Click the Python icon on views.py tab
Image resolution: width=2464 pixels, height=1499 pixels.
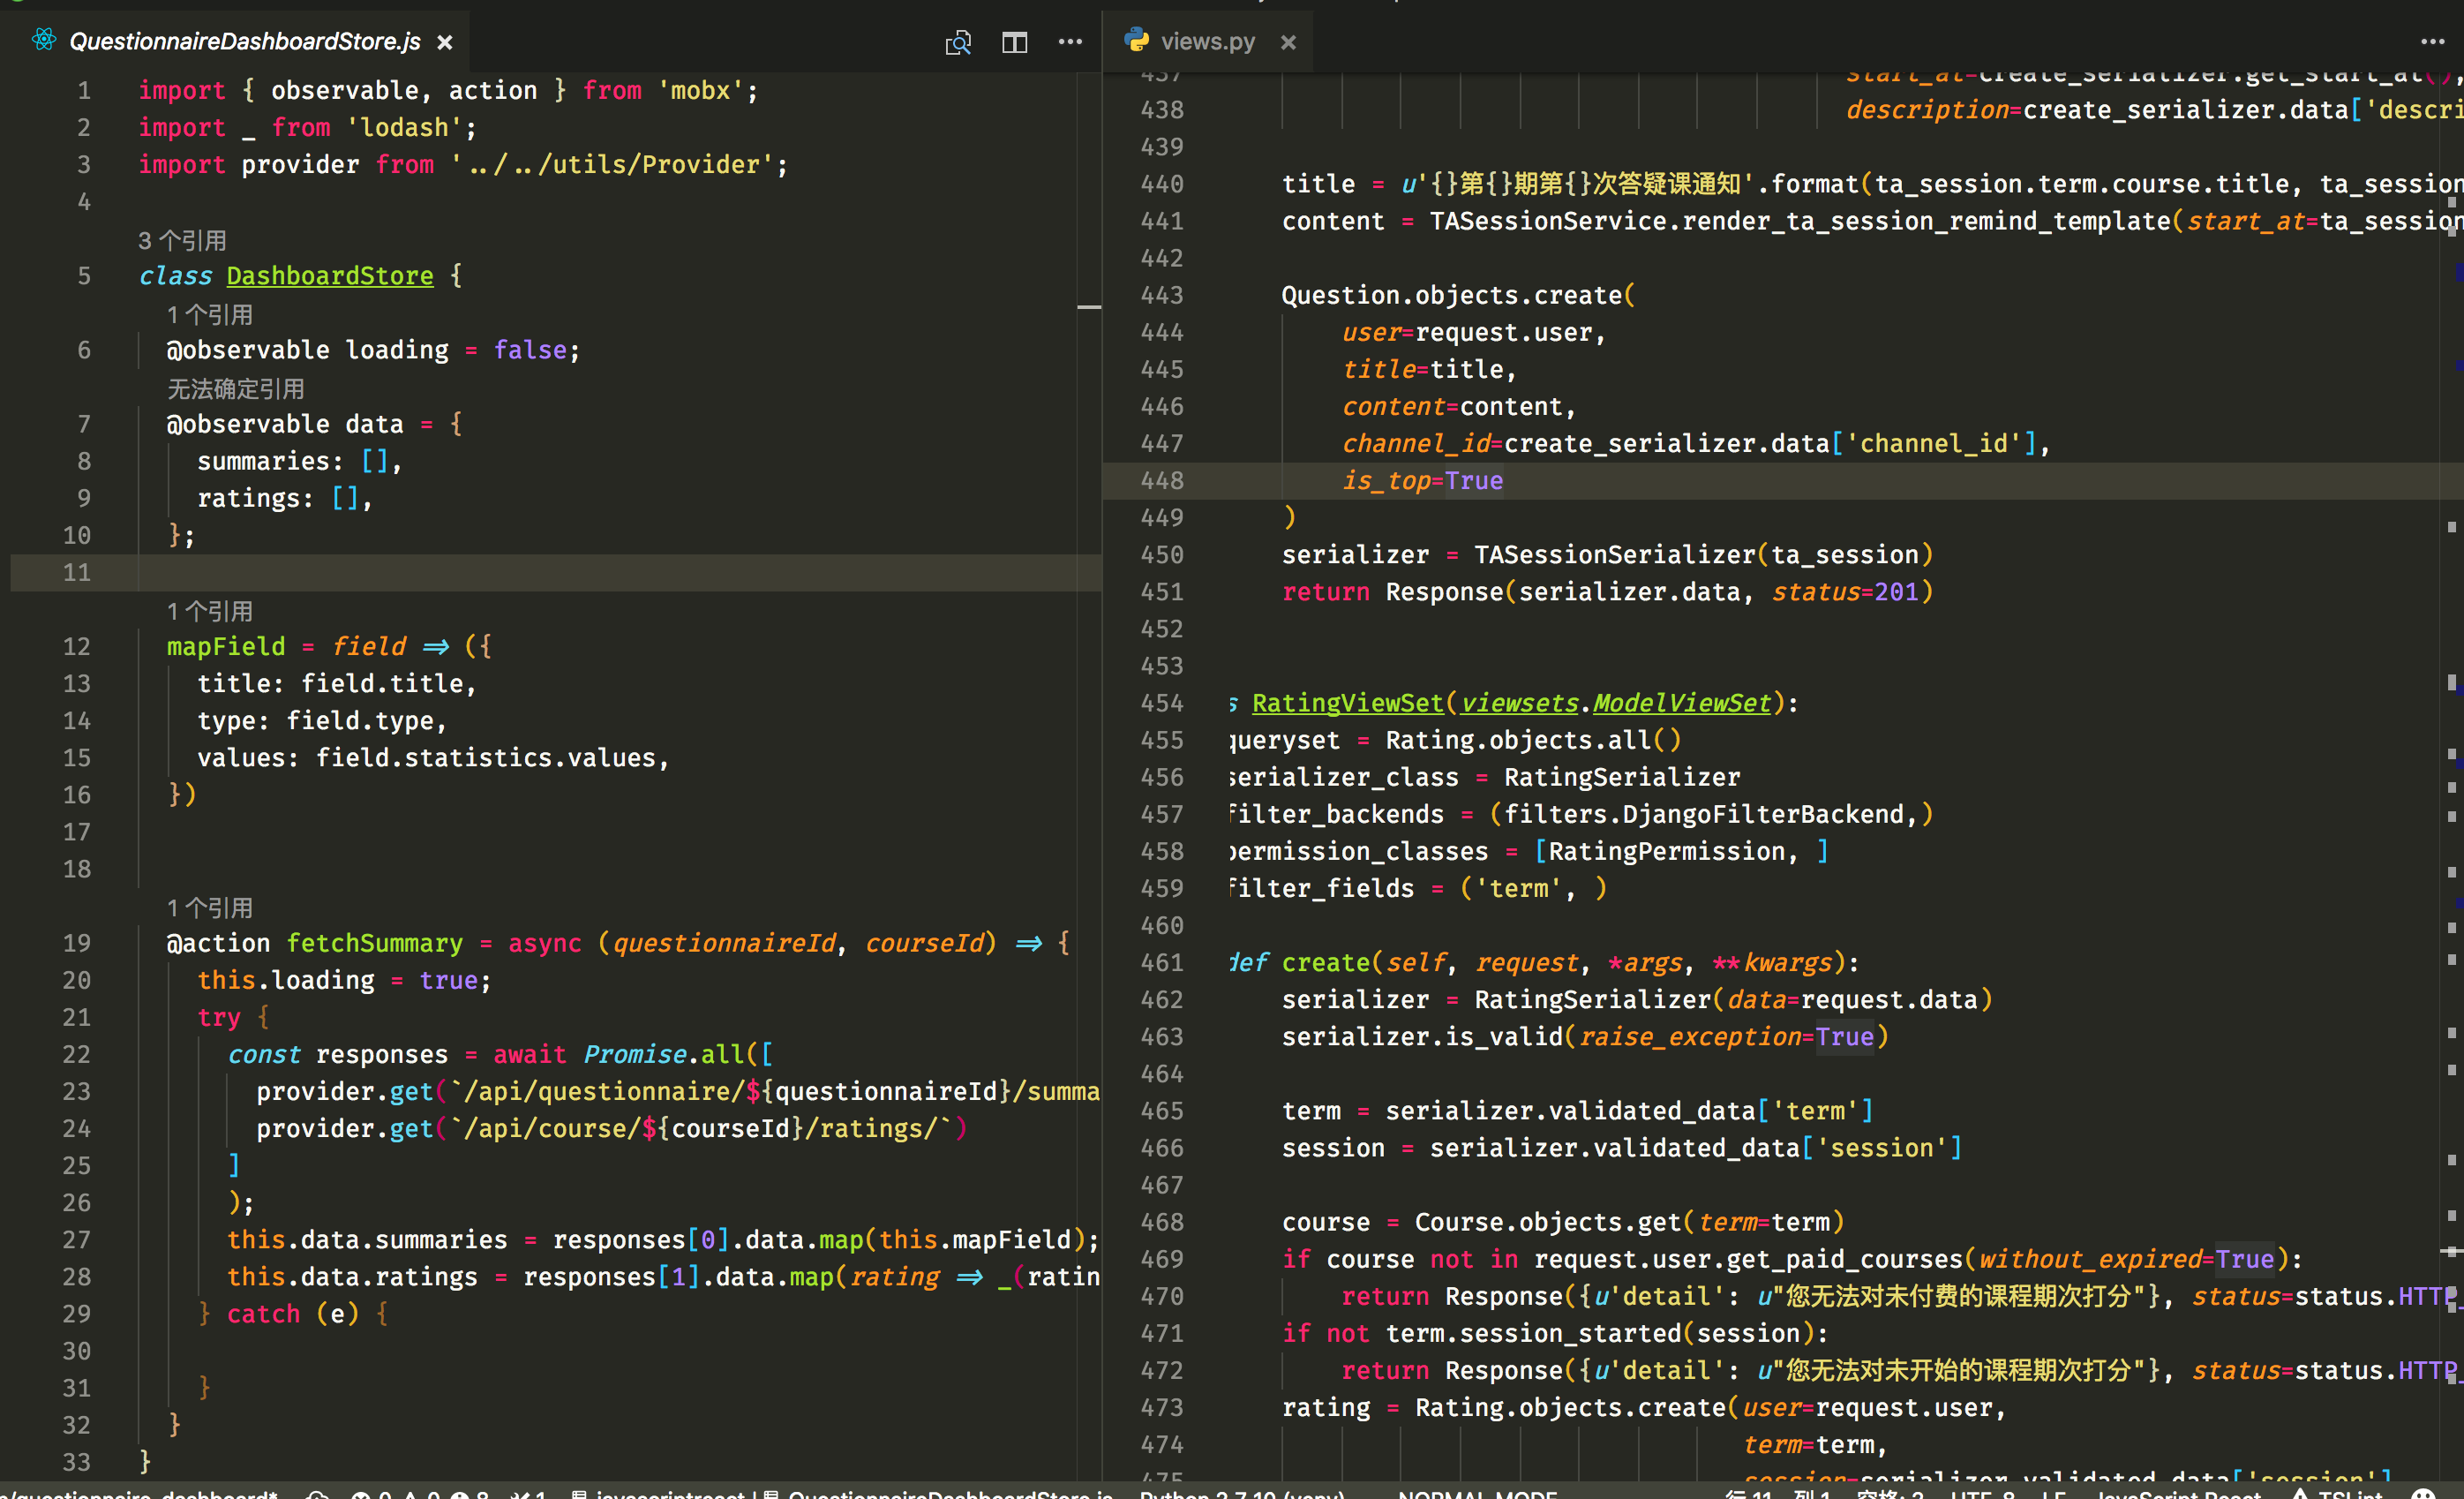coord(1135,40)
